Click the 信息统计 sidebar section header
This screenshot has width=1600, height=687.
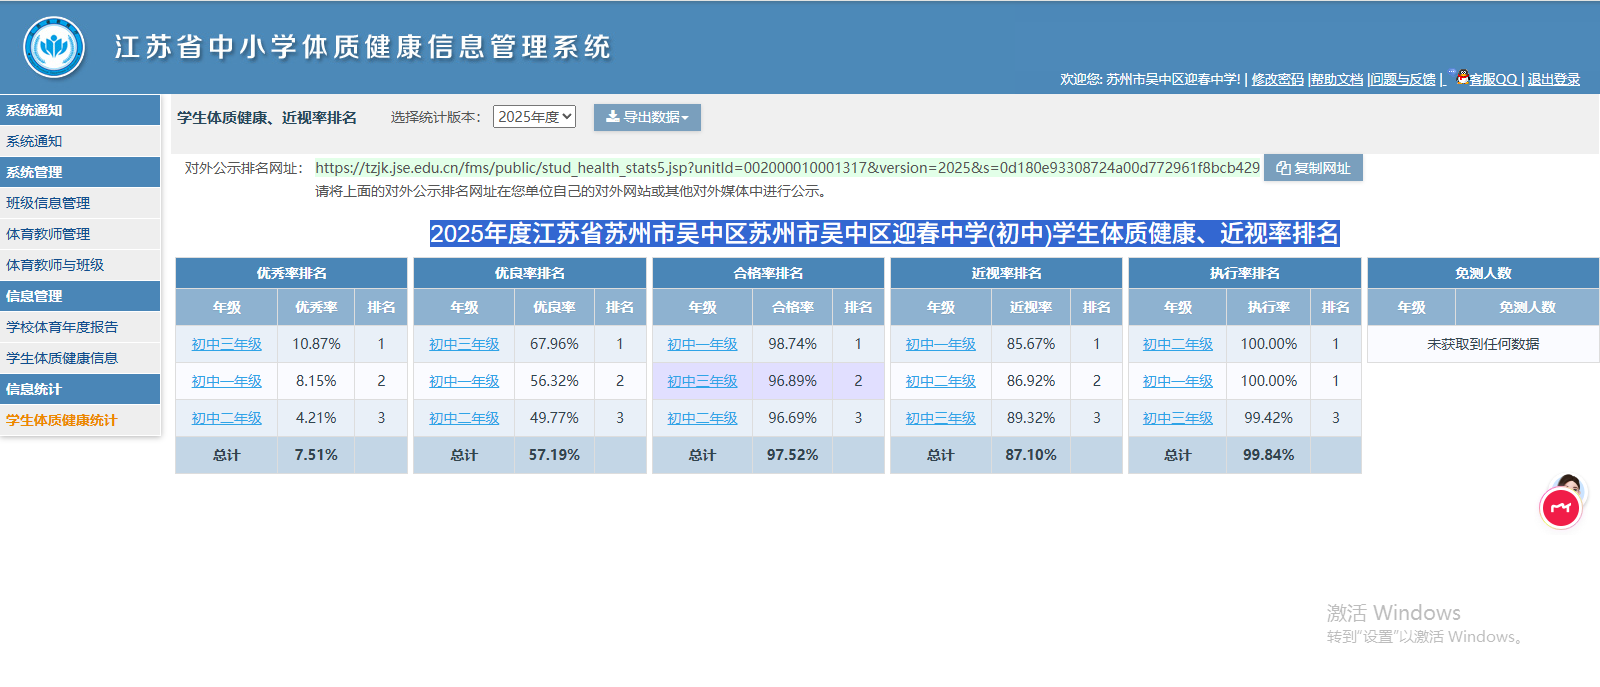pos(80,389)
